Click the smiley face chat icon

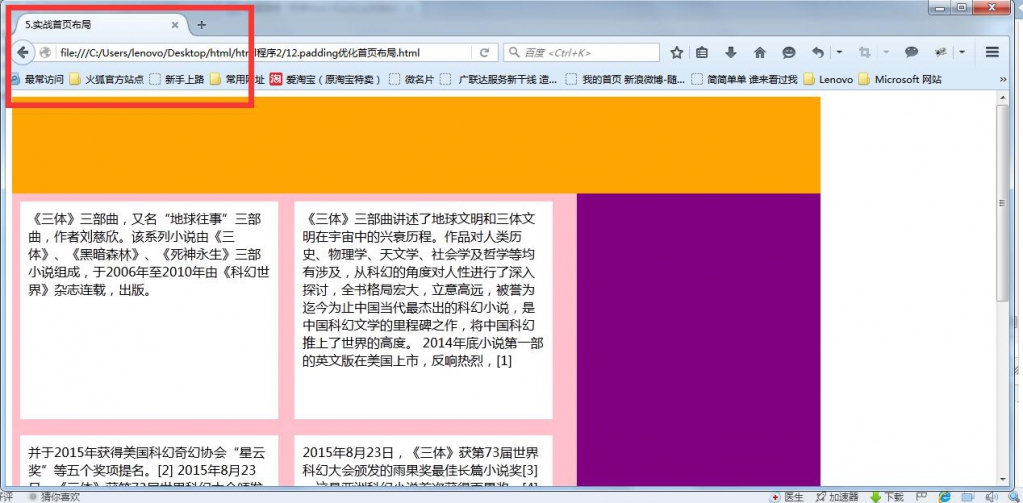pos(789,53)
